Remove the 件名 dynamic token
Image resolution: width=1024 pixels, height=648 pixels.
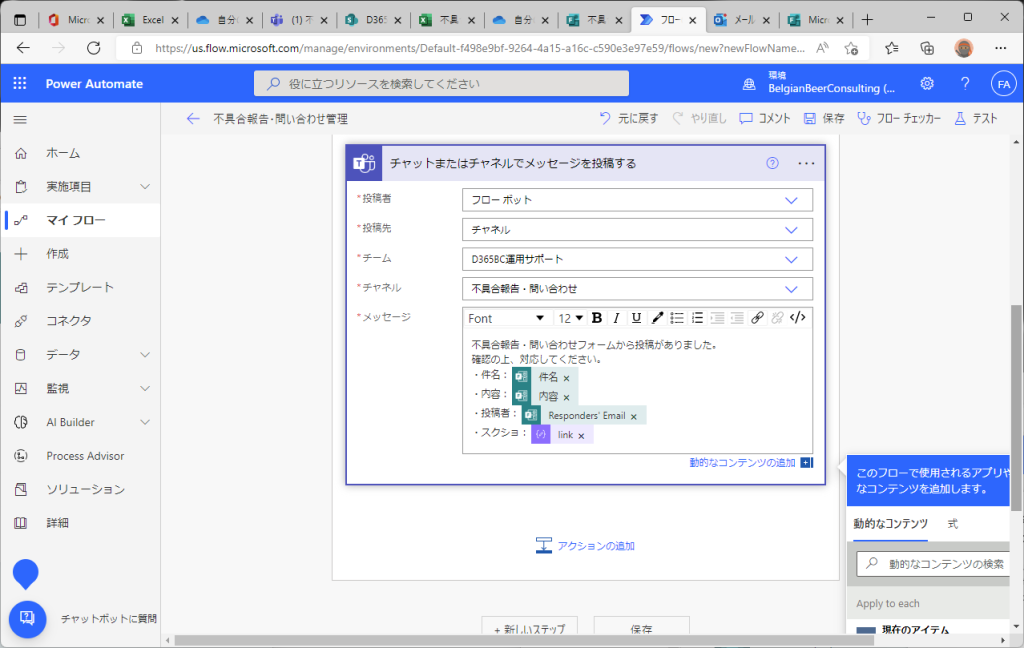click(566, 378)
